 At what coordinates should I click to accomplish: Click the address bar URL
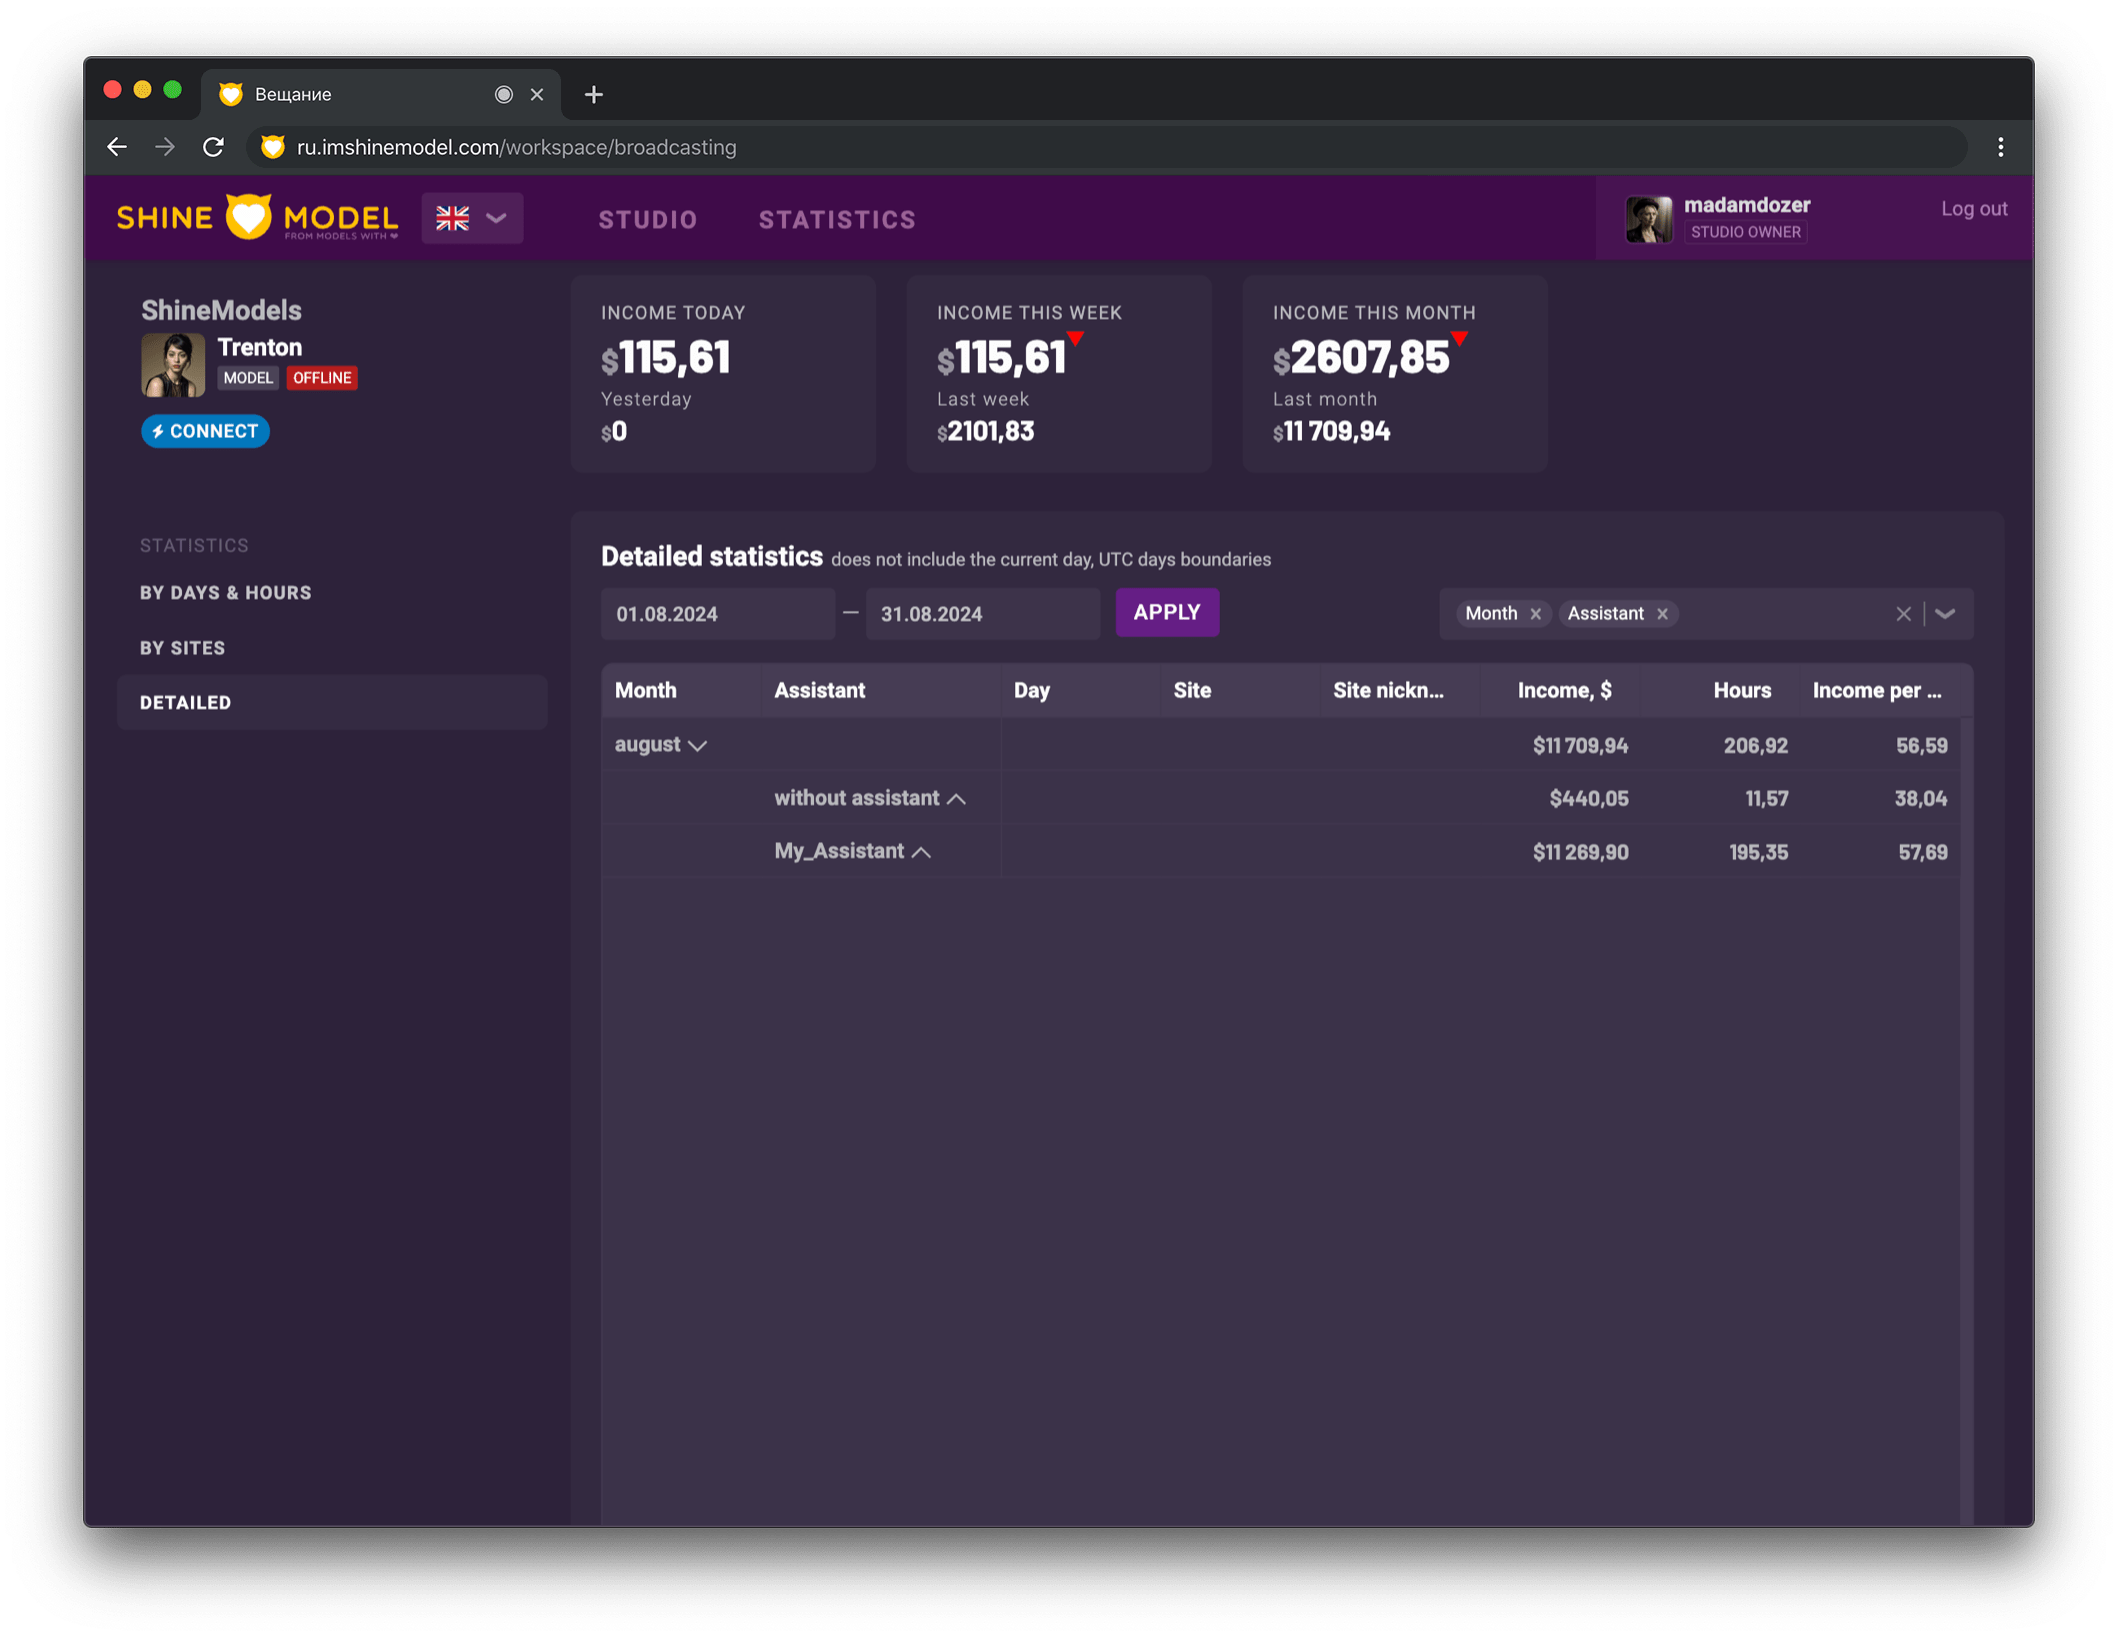pos(516,147)
